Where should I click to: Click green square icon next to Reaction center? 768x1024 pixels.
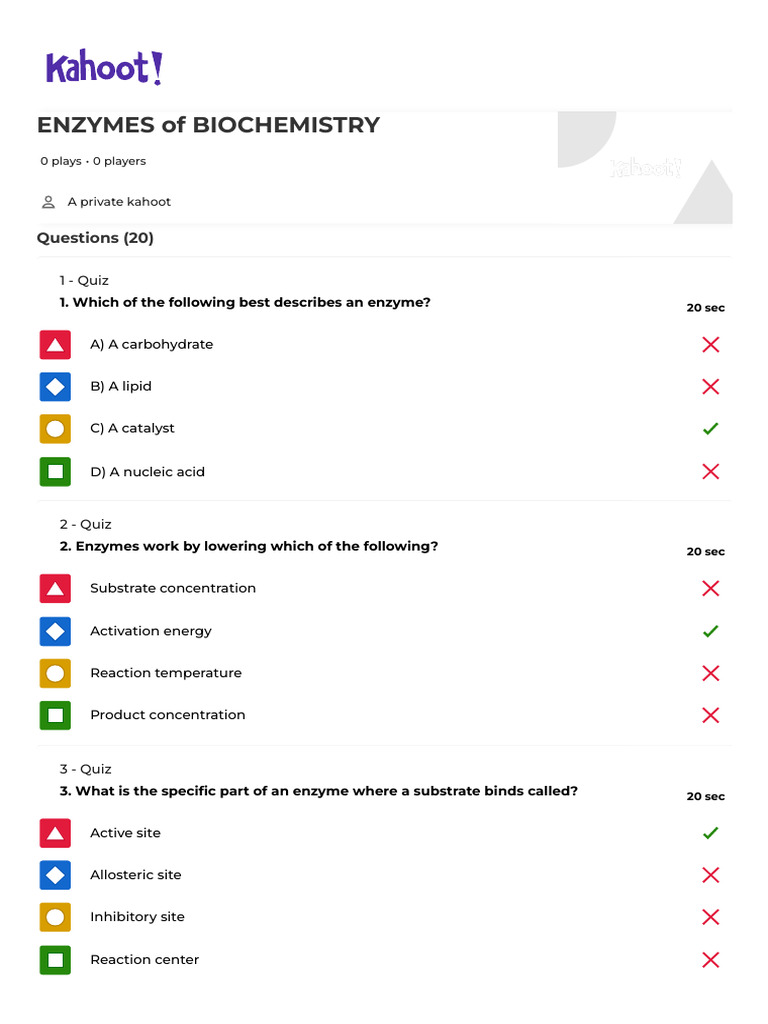pyautogui.click(x=55, y=960)
